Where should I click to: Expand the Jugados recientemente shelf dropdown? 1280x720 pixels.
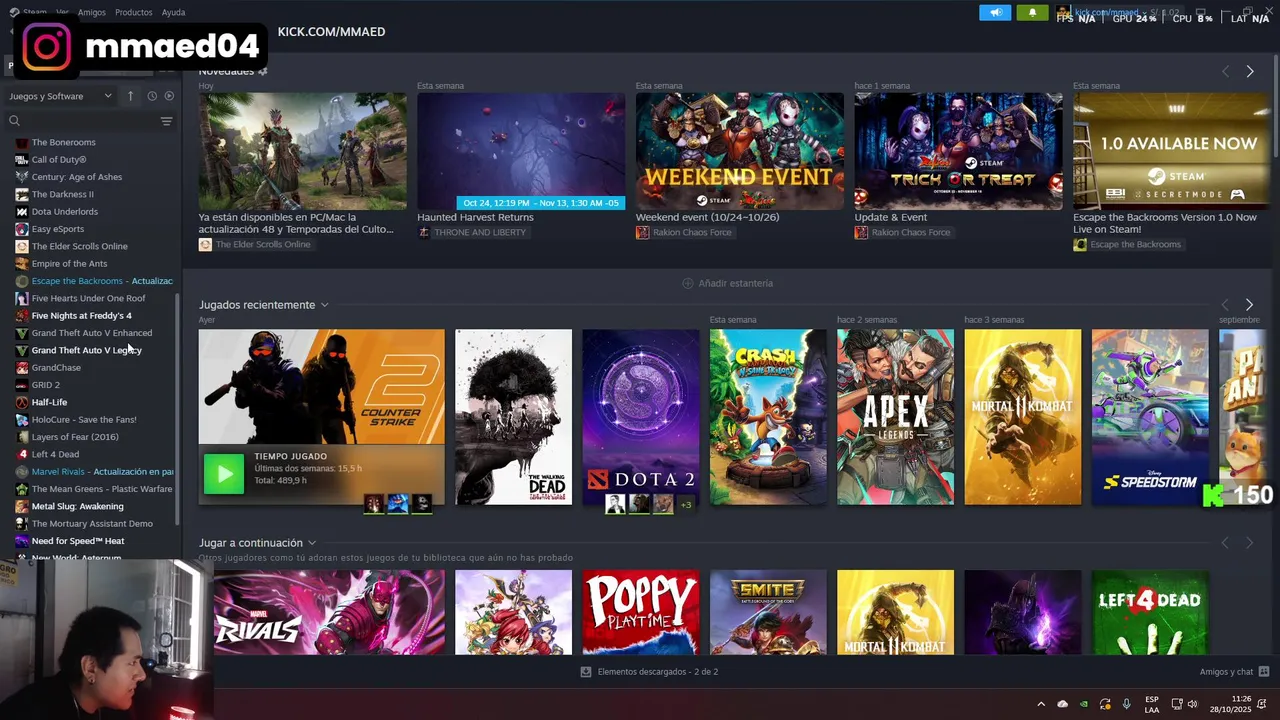(x=324, y=305)
